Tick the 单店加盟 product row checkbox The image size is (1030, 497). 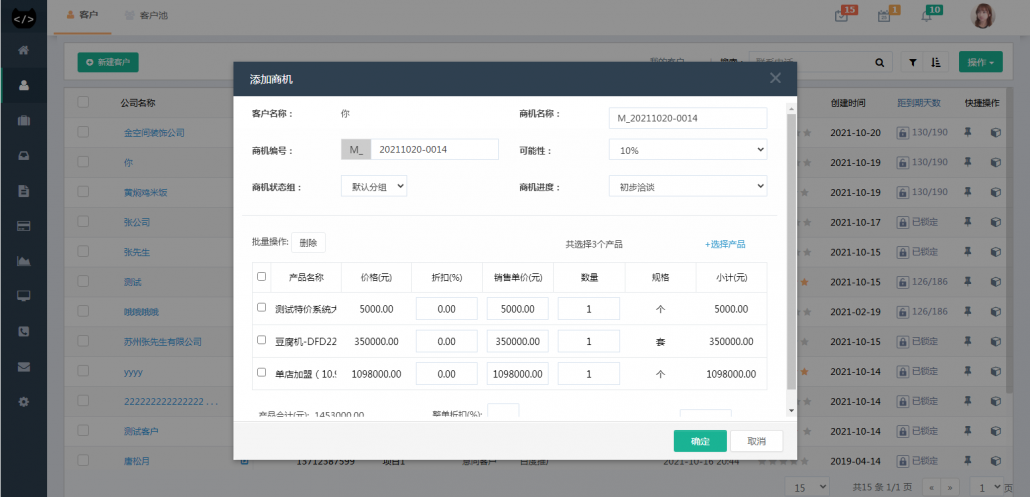point(262,374)
